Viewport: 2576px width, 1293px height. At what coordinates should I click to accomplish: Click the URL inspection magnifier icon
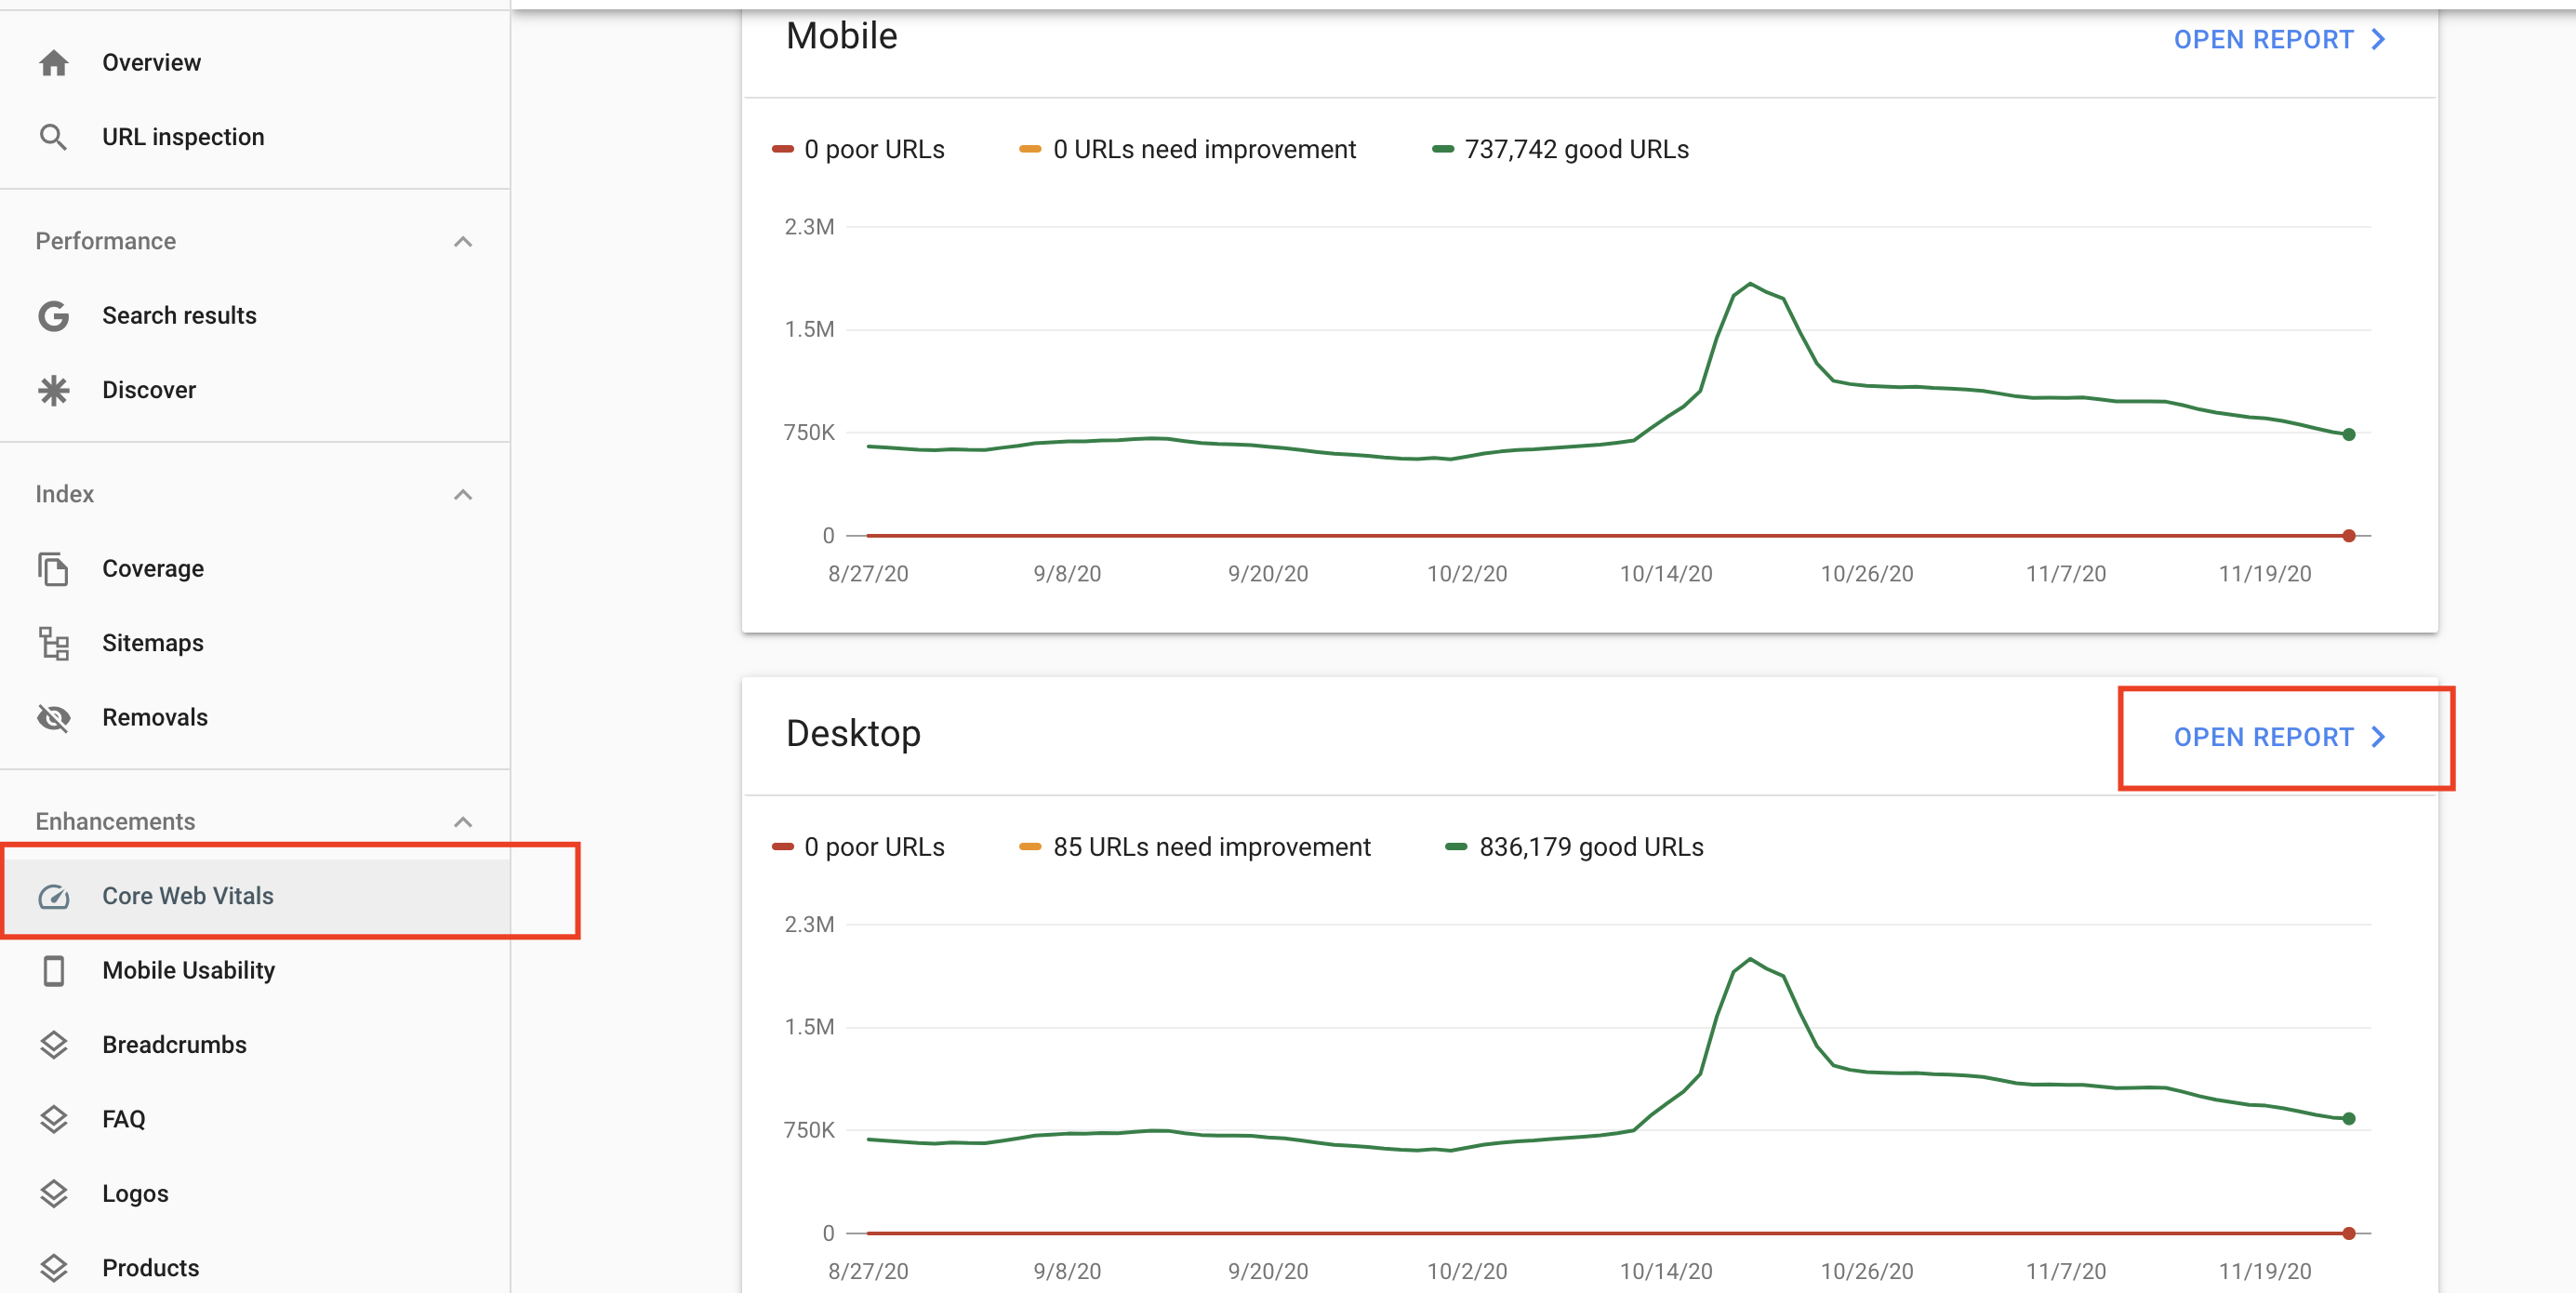[53, 137]
